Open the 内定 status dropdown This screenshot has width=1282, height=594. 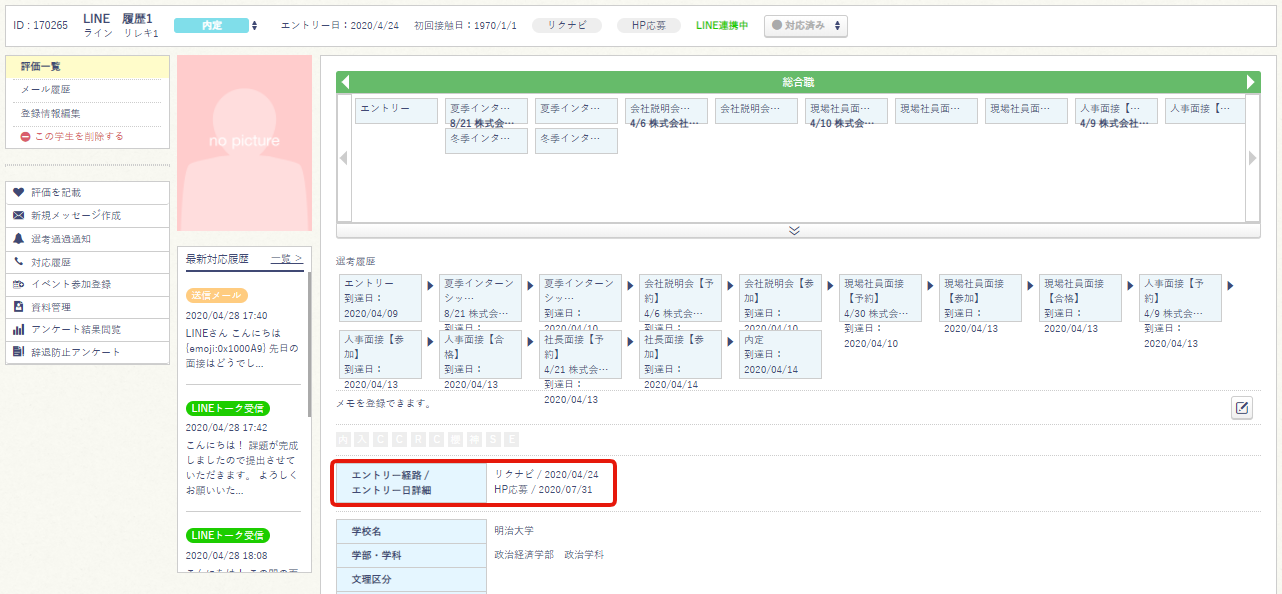[216, 25]
